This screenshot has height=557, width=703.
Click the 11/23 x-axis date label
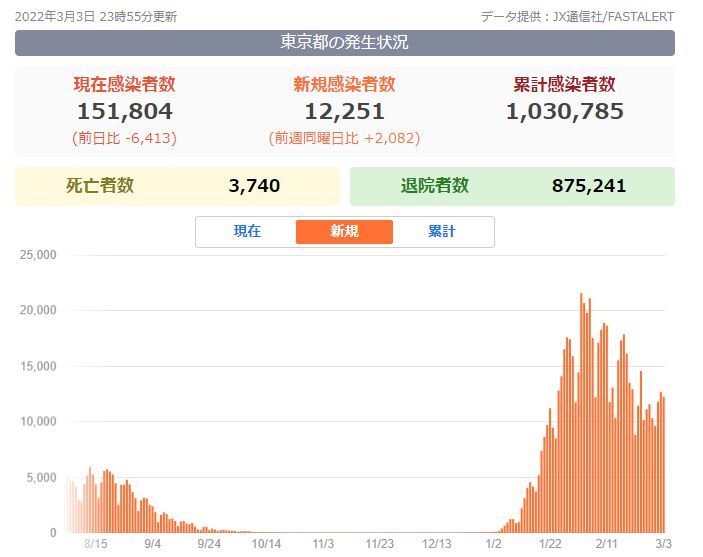(380, 544)
